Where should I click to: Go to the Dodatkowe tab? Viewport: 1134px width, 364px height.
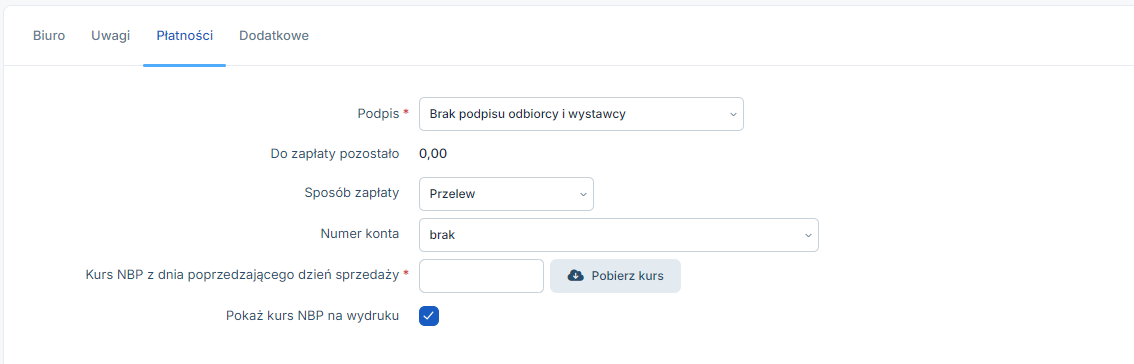tap(274, 35)
